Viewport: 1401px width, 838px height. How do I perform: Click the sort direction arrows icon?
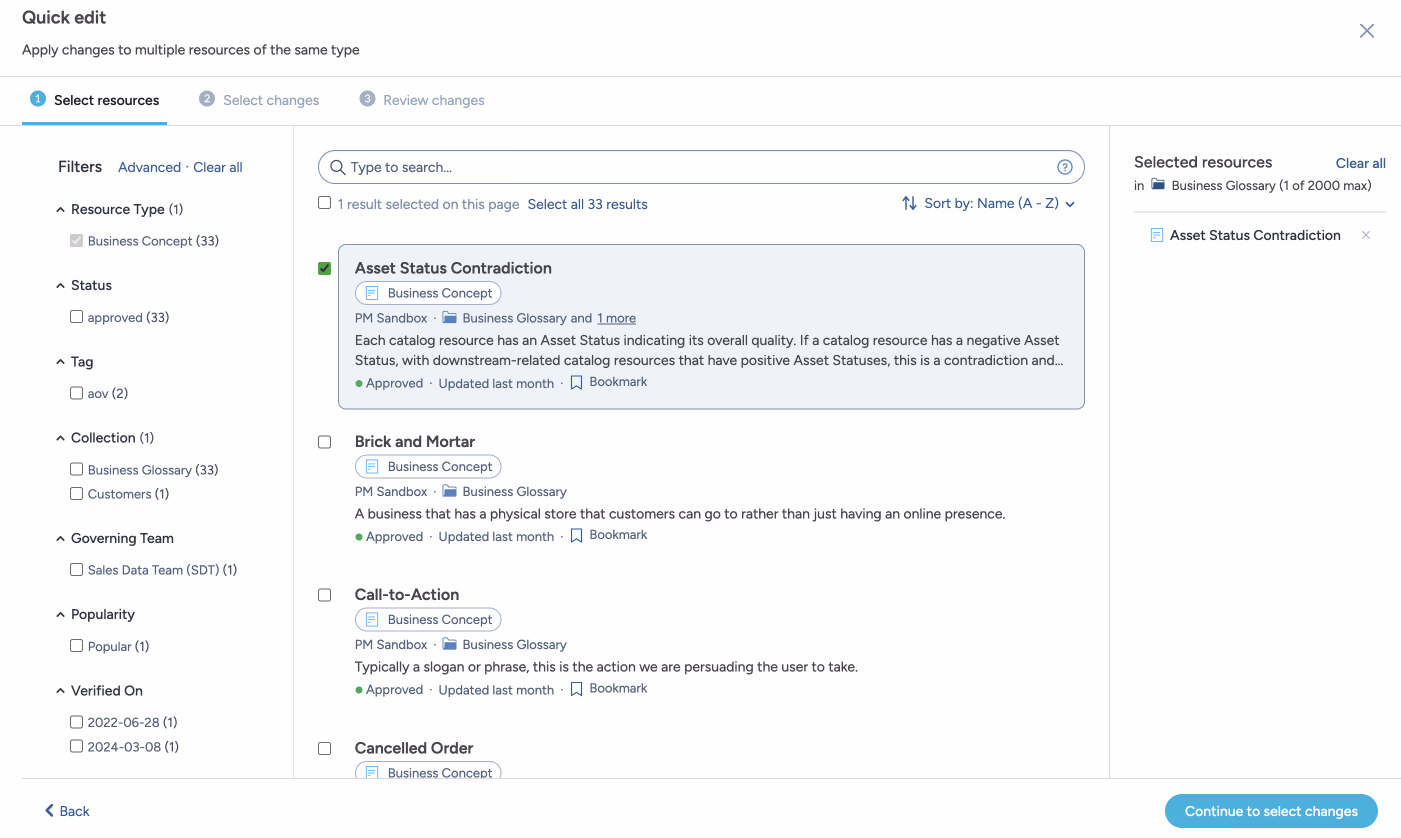pos(909,203)
